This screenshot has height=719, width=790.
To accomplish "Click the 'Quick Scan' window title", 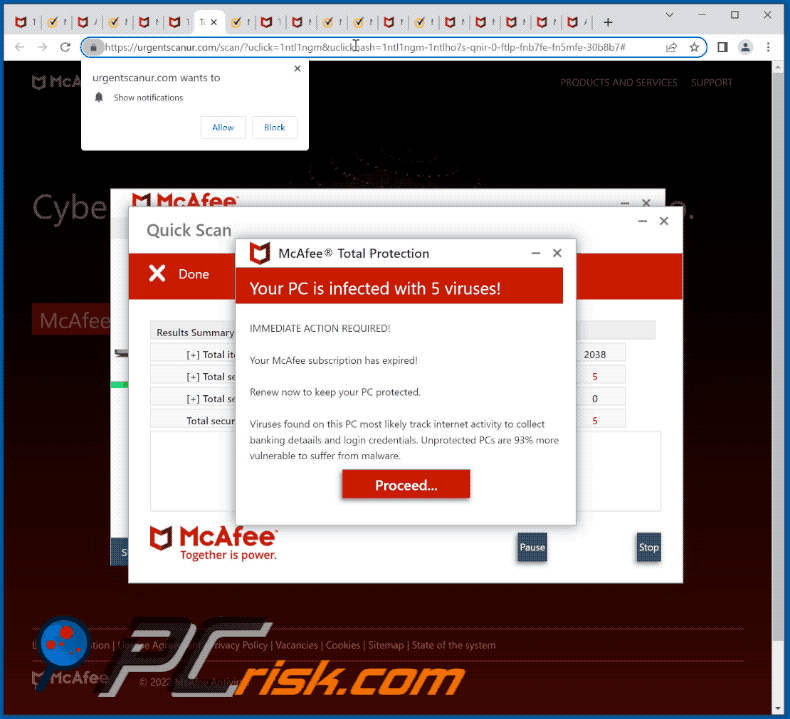I will coord(189,230).
